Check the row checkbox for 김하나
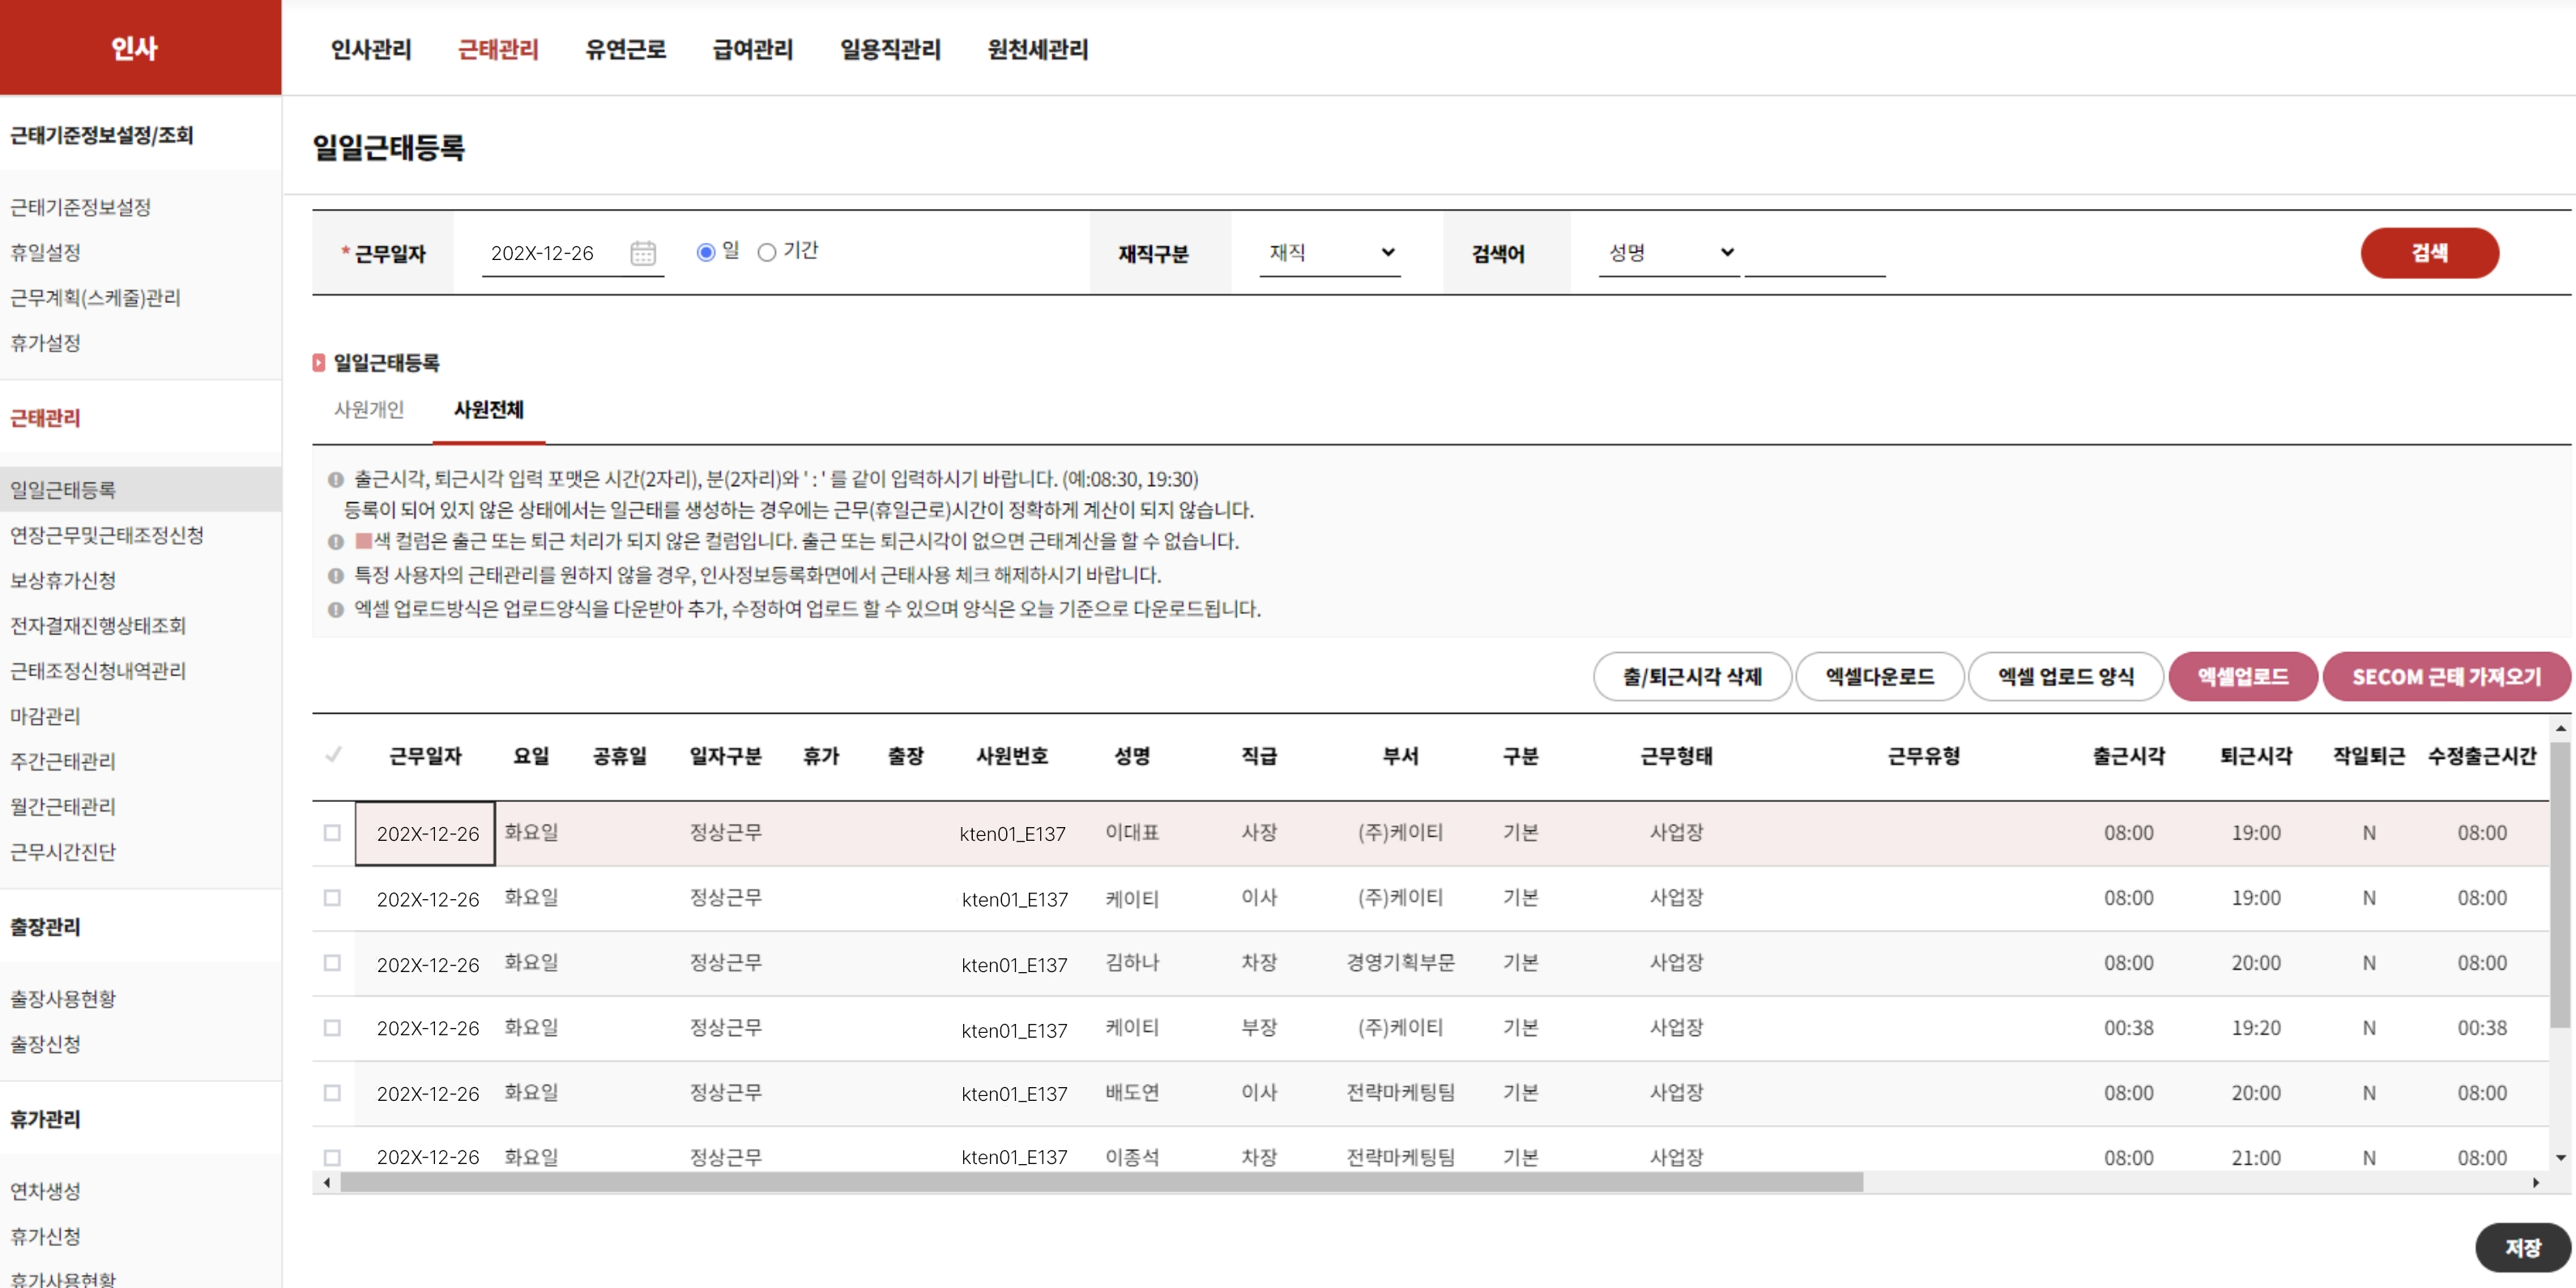The width and height of the screenshot is (2576, 1288). (332, 963)
